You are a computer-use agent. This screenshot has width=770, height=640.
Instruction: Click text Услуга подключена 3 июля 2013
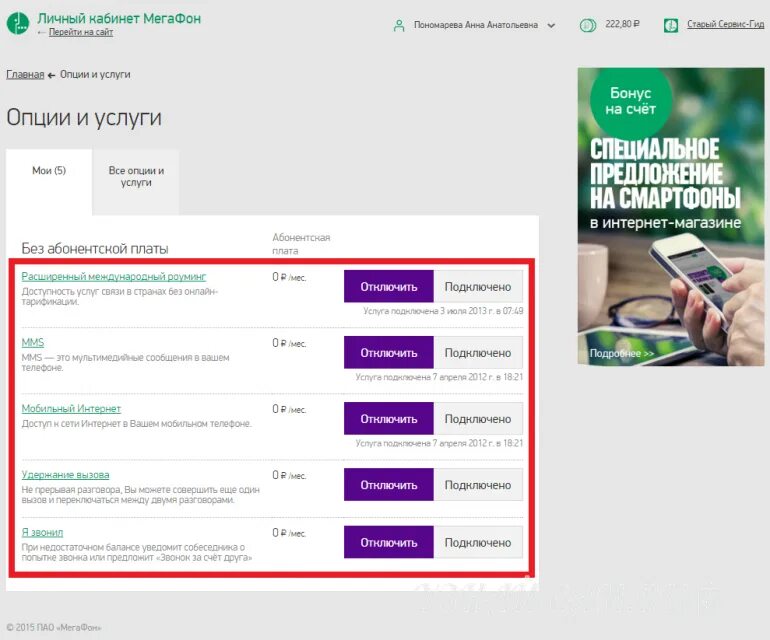pos(443,311)
